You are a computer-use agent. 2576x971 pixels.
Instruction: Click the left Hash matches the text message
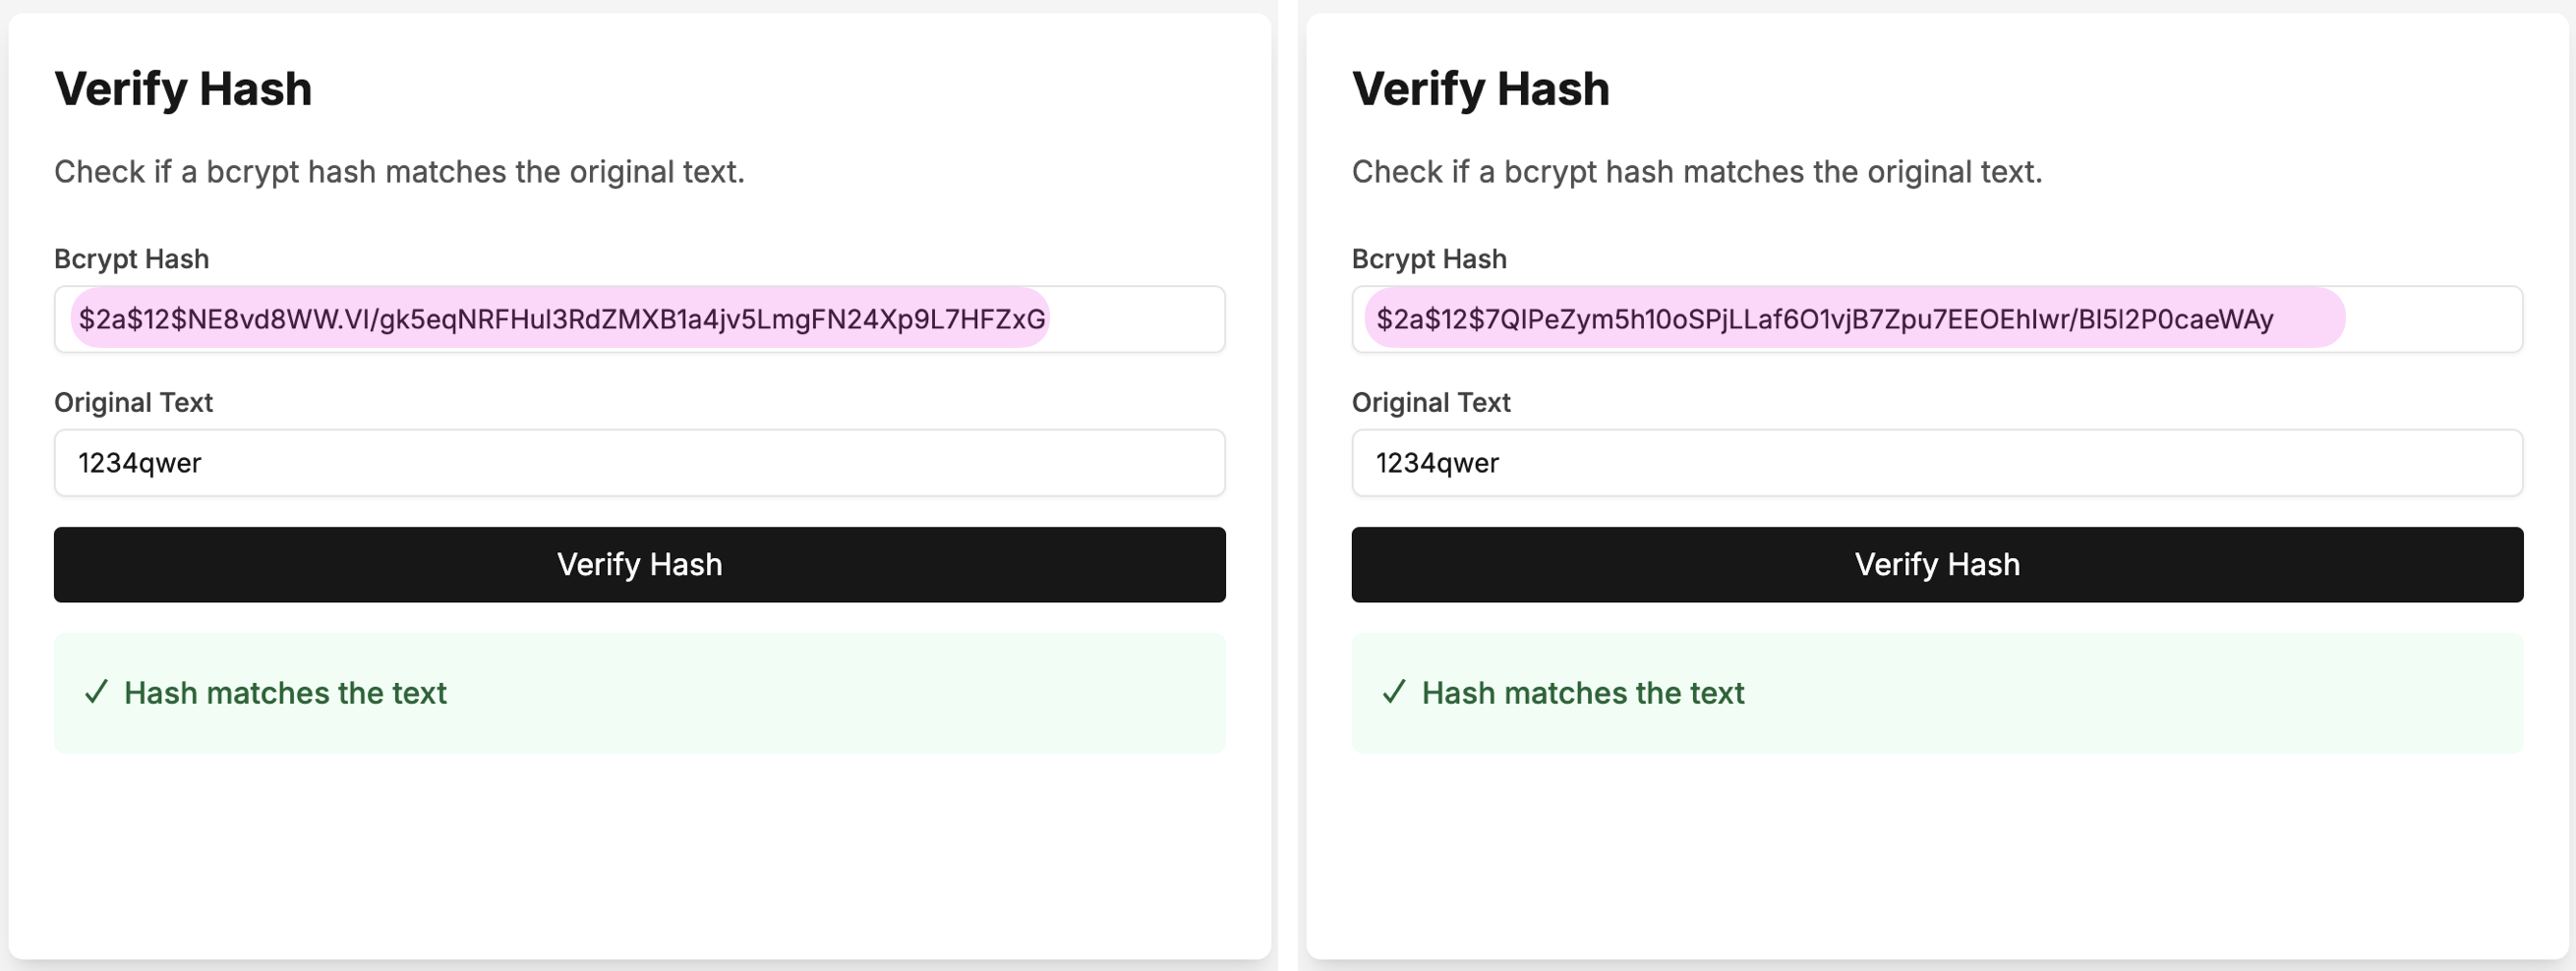[x=286, y=693]
